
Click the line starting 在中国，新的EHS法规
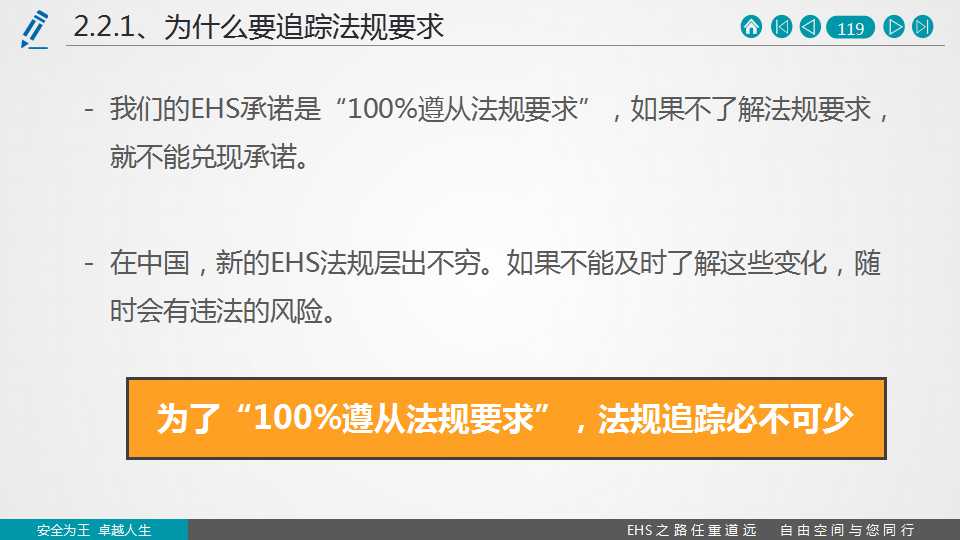(x=495, y=264)
